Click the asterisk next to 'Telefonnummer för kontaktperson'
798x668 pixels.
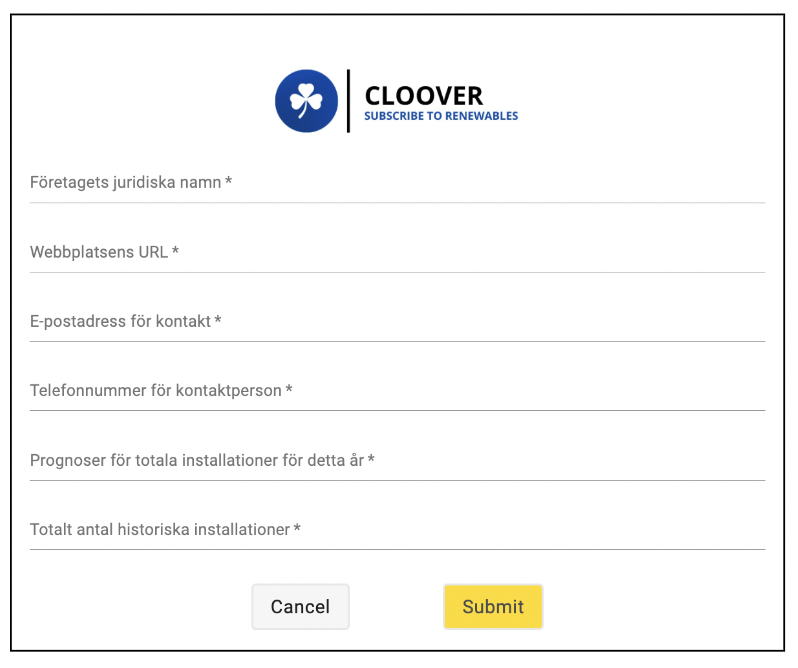click(x=289, y=388)
